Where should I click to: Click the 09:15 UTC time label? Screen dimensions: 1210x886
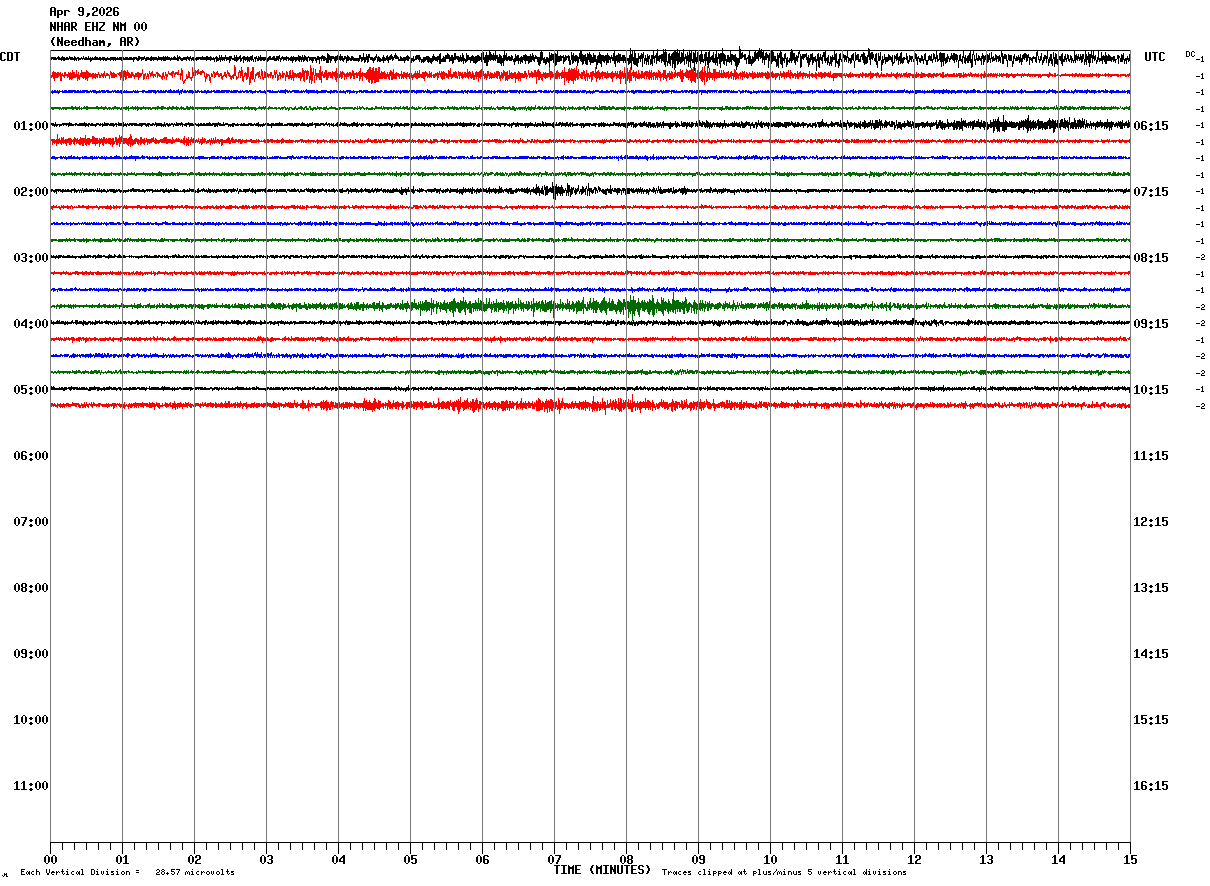click(x=1151, y=324)
